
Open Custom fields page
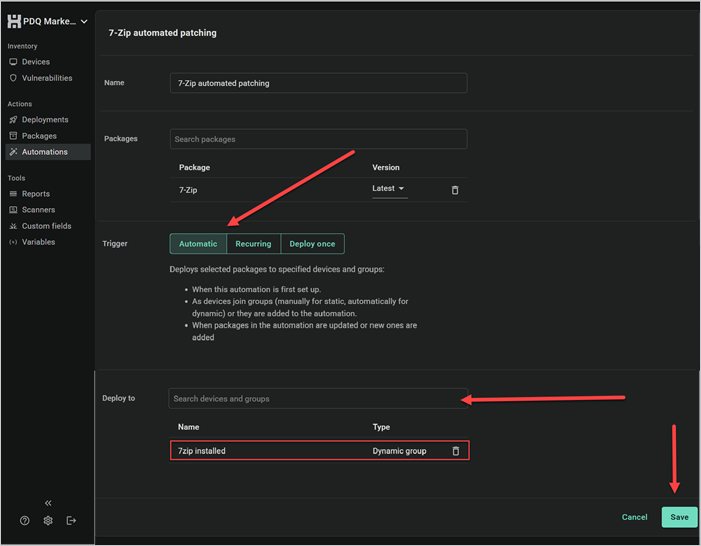click(x=46, y=226)
